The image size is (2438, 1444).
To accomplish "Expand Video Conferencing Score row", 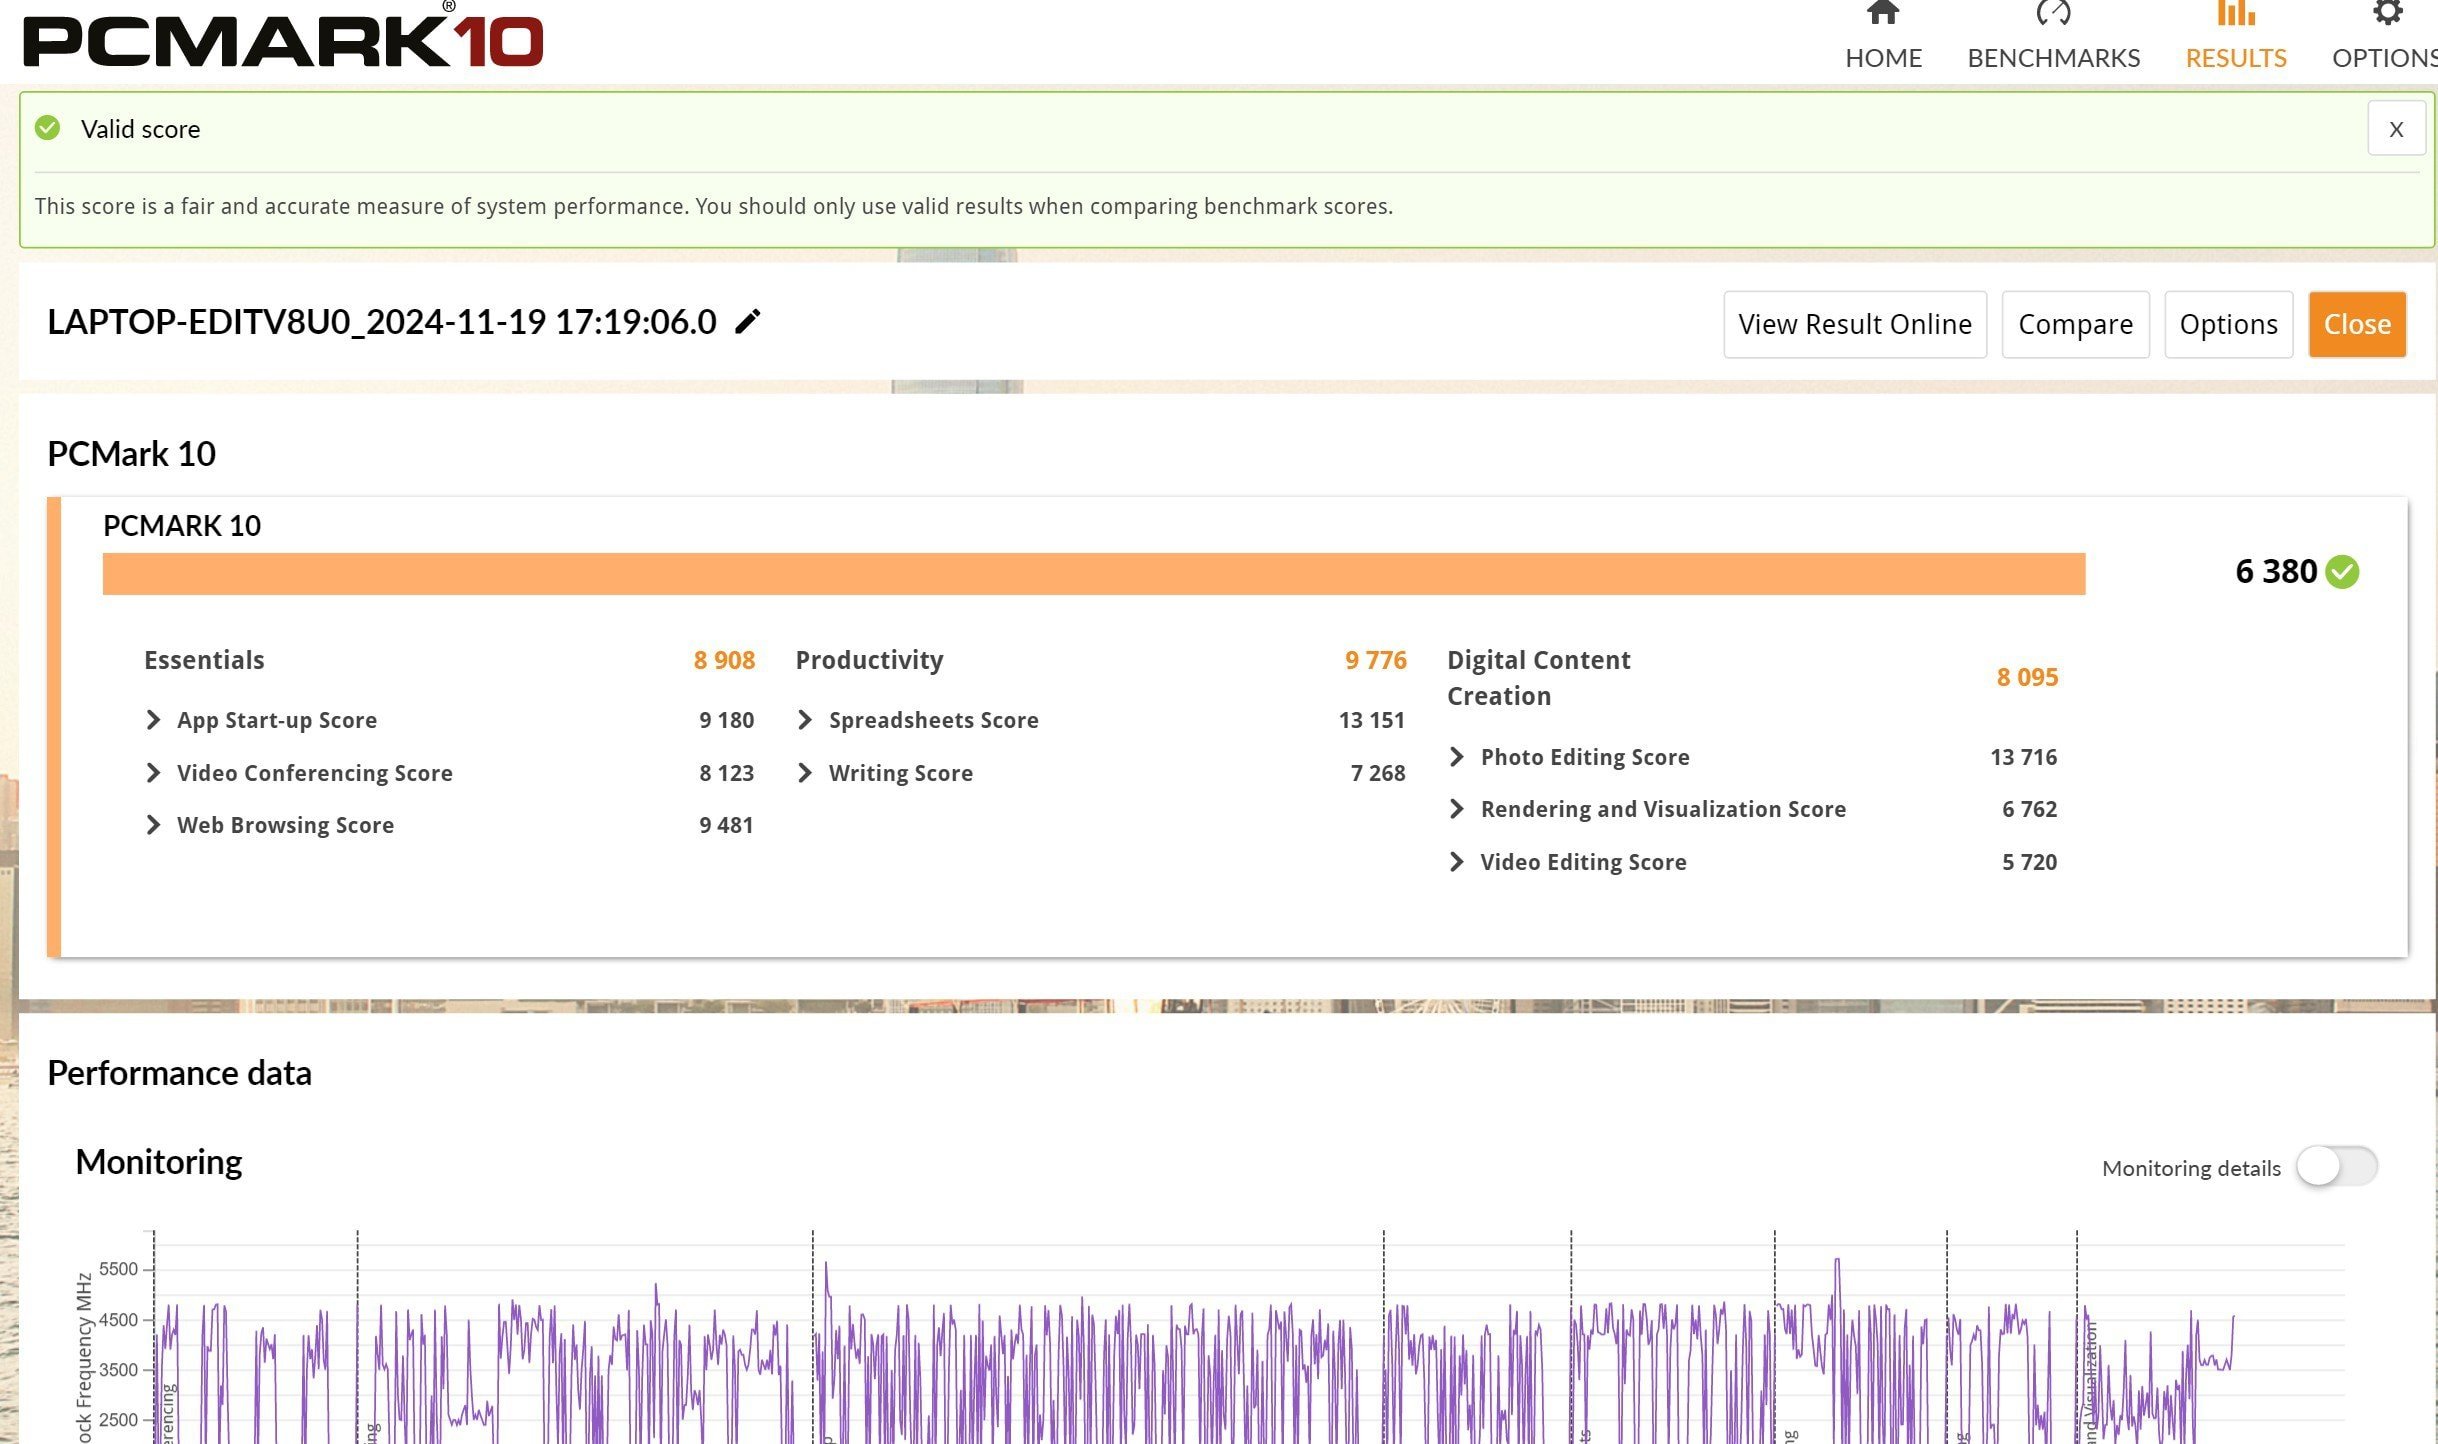I will coord(153,773).
